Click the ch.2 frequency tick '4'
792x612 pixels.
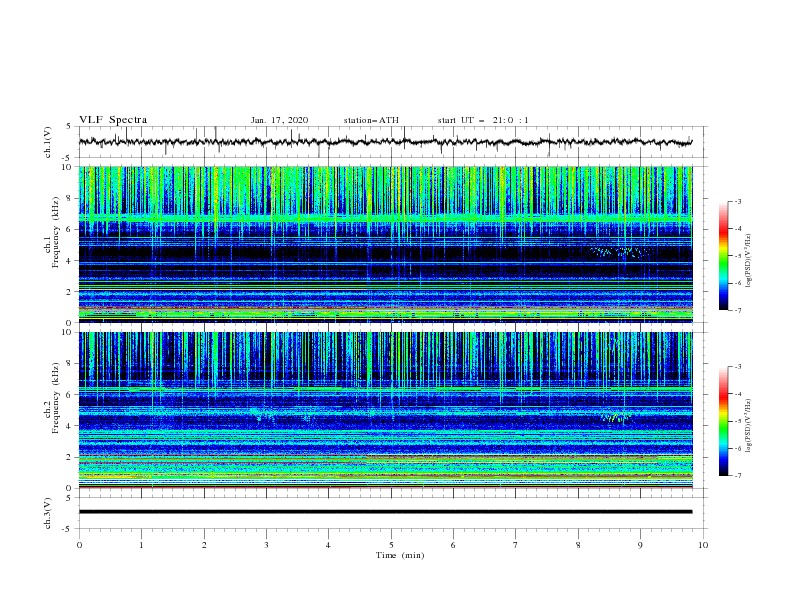[x=70, y=426]
